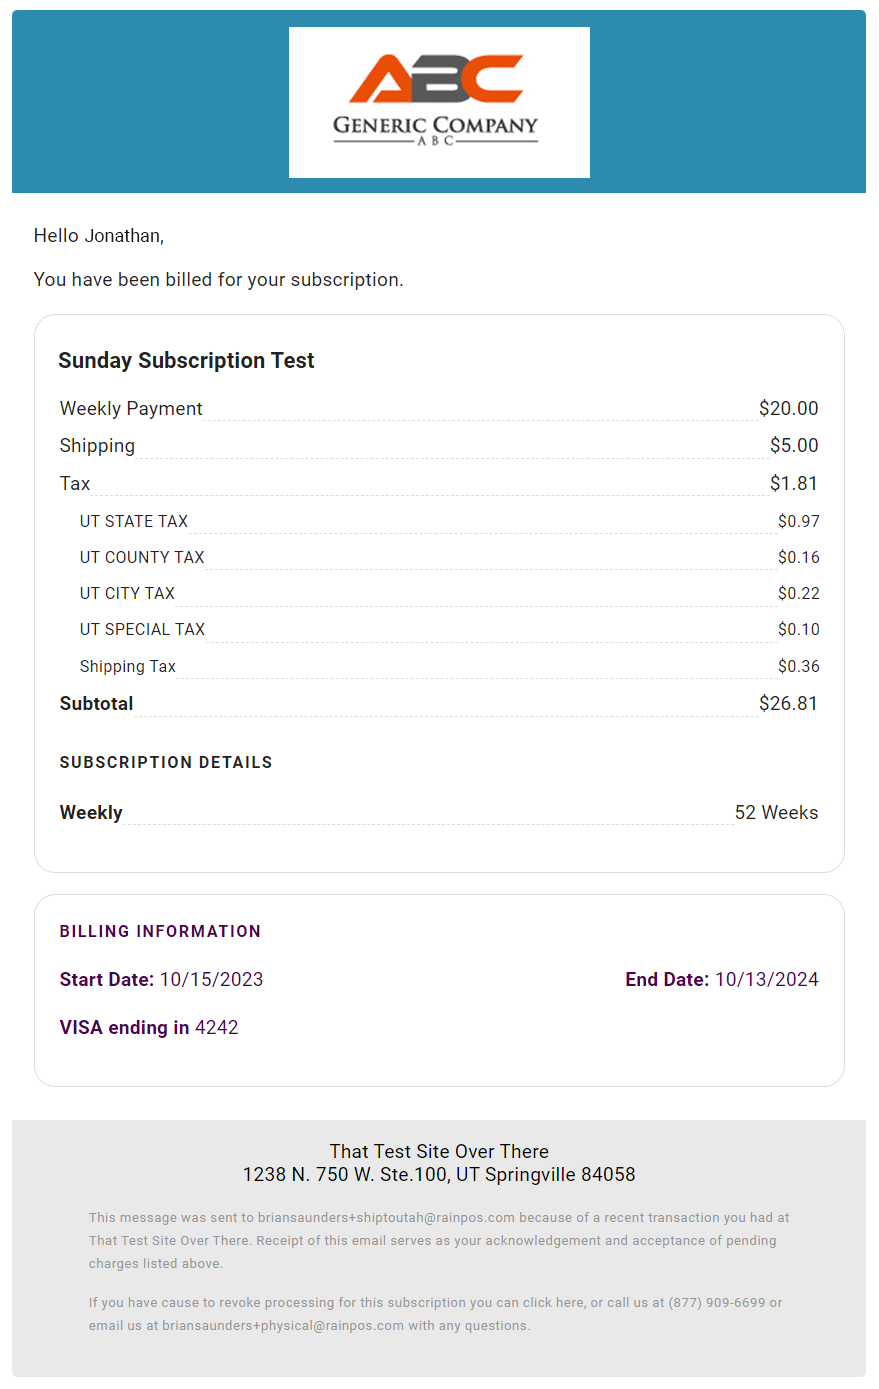Click the UT CITY TAX label
This screenshot has width=879, height=1389.
pos(127,593)
